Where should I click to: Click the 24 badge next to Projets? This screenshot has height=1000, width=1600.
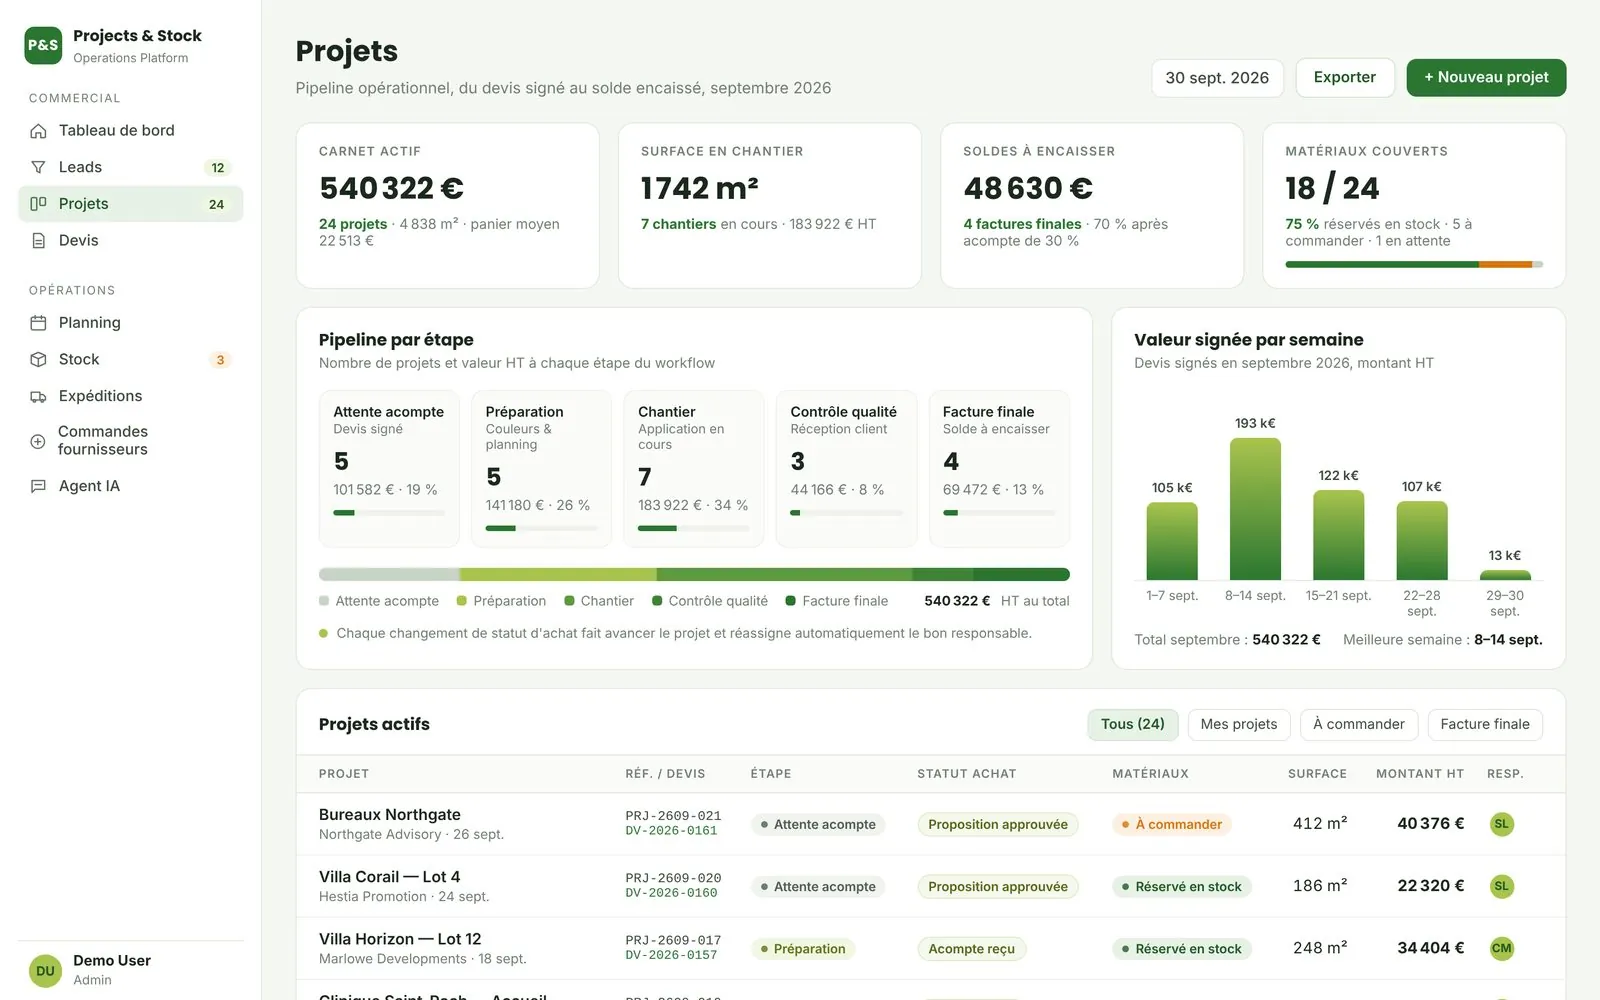(x=216, y=204)
